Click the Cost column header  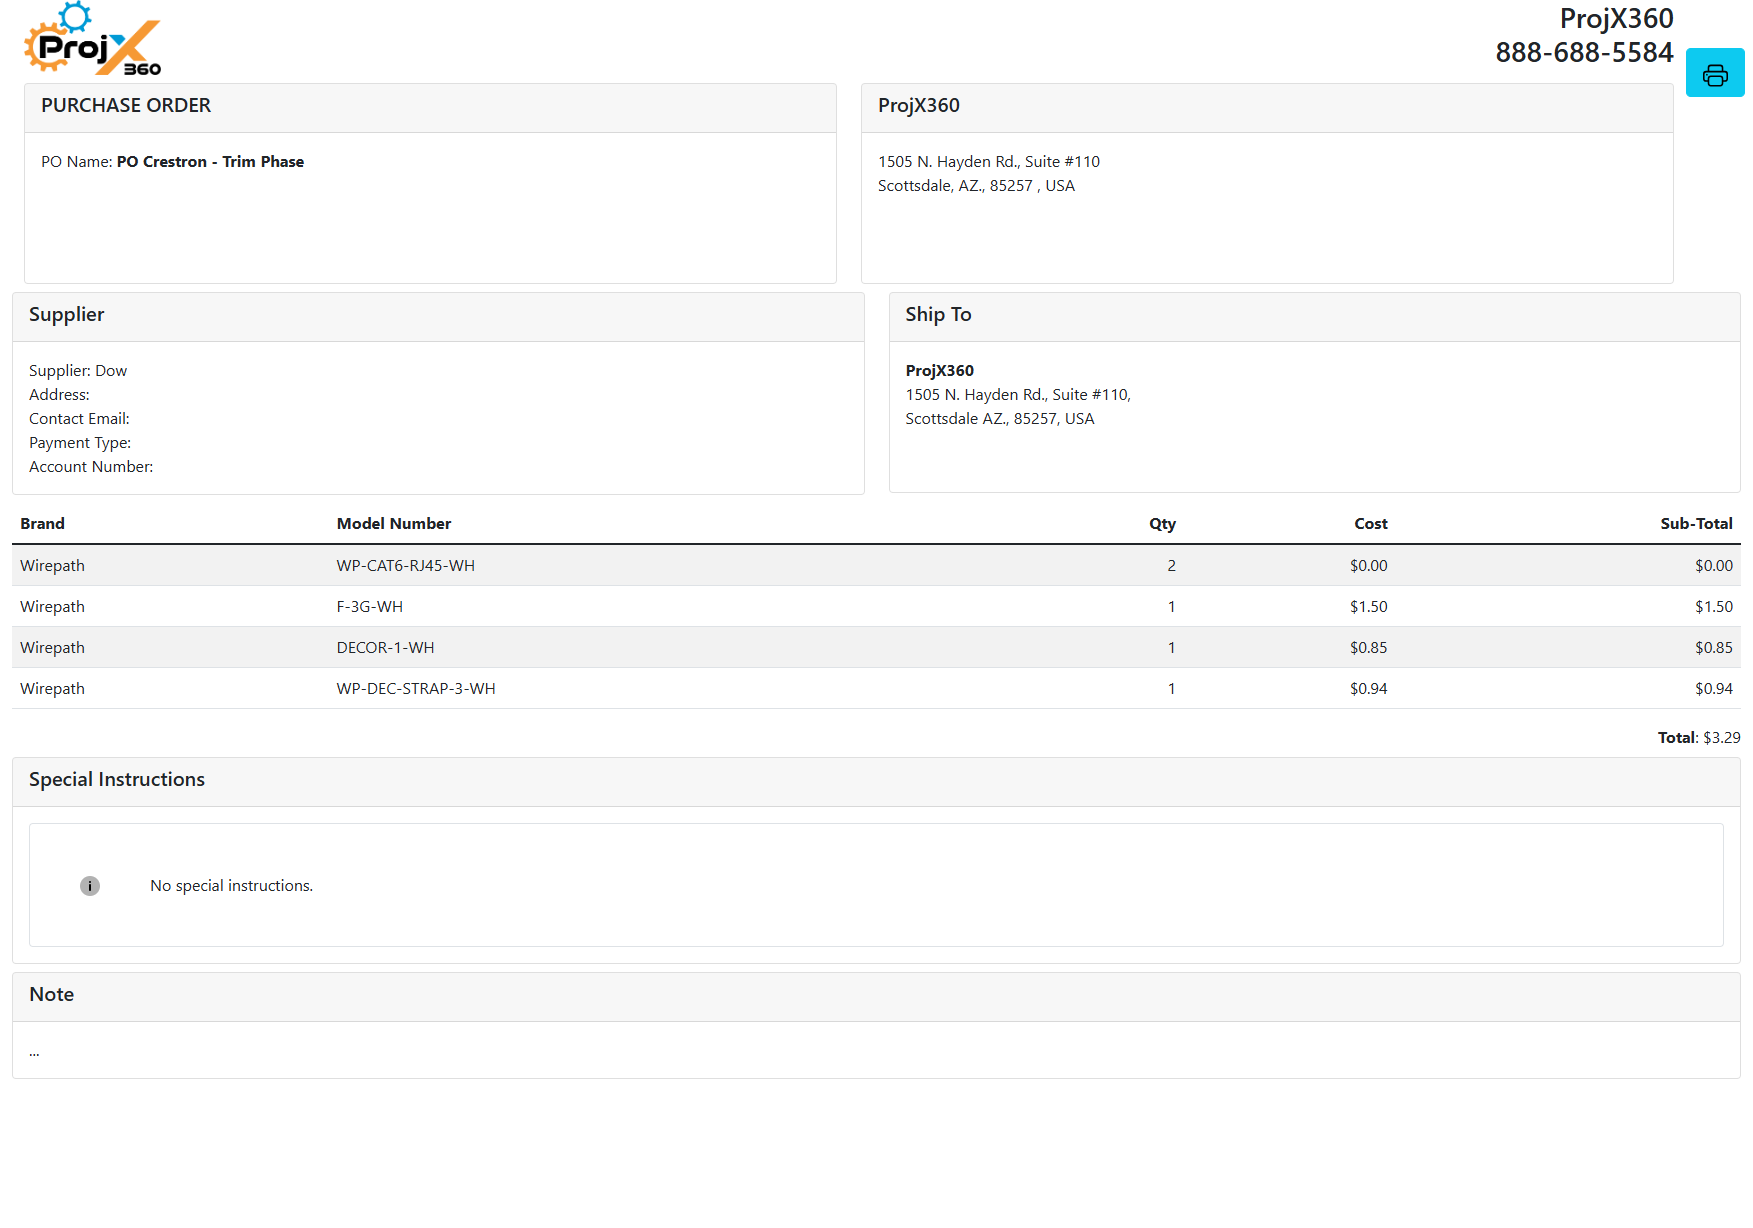coord(1371,524)
